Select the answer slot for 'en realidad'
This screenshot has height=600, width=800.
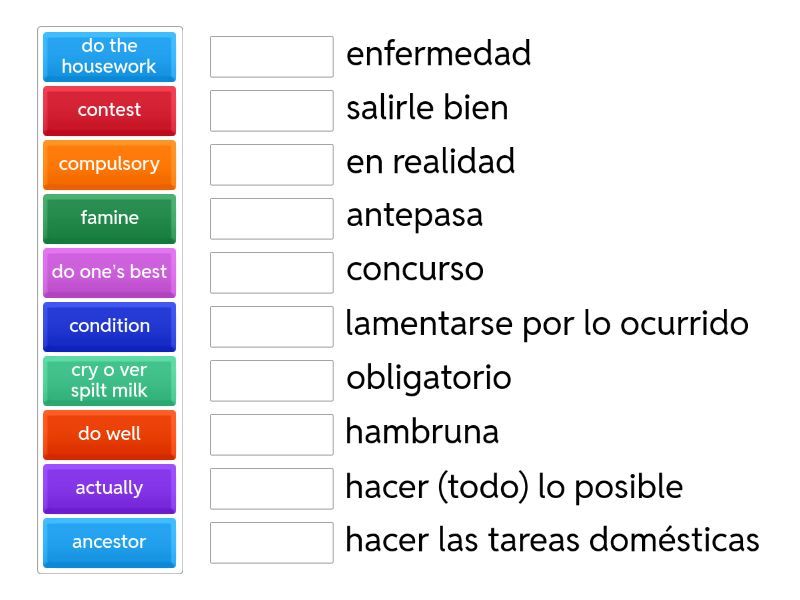(x=271, y=164)
